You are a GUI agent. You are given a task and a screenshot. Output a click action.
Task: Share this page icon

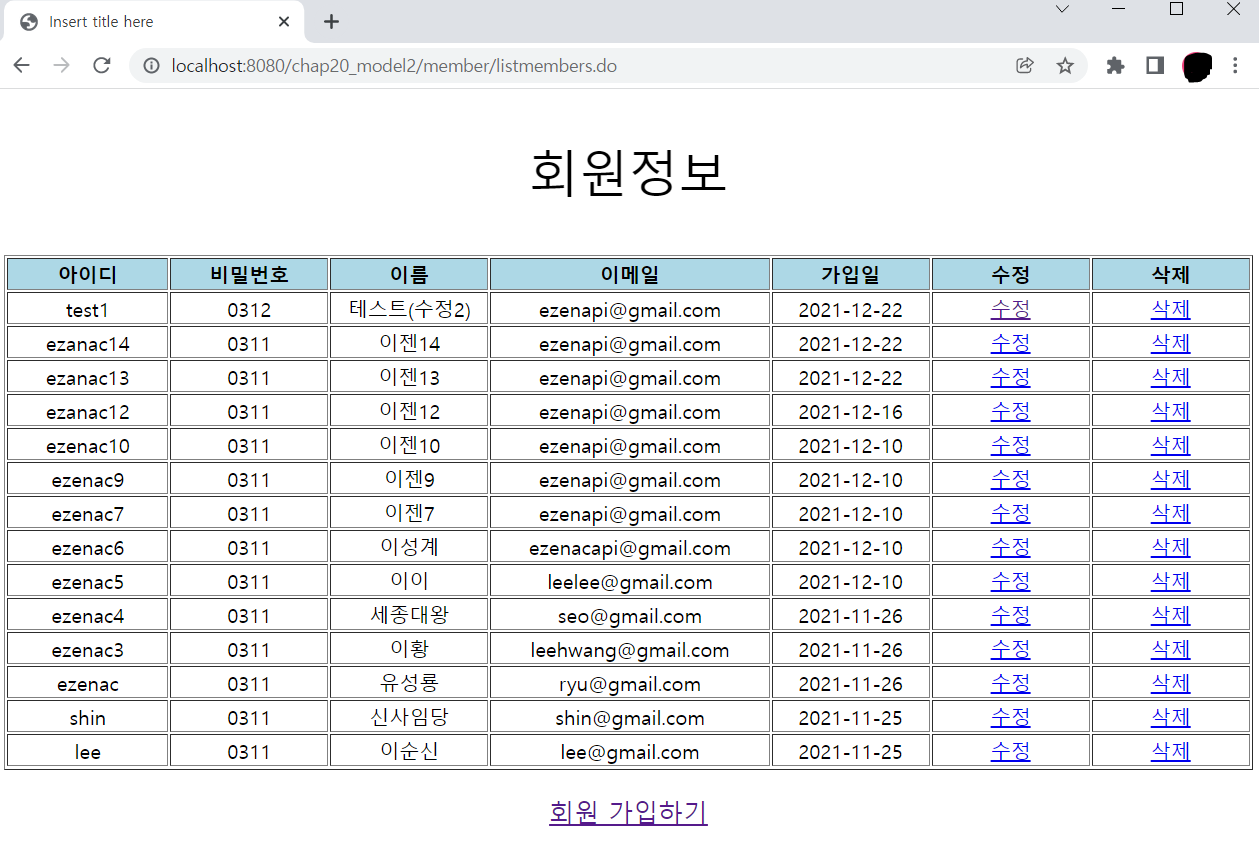tap(1024, 66)
